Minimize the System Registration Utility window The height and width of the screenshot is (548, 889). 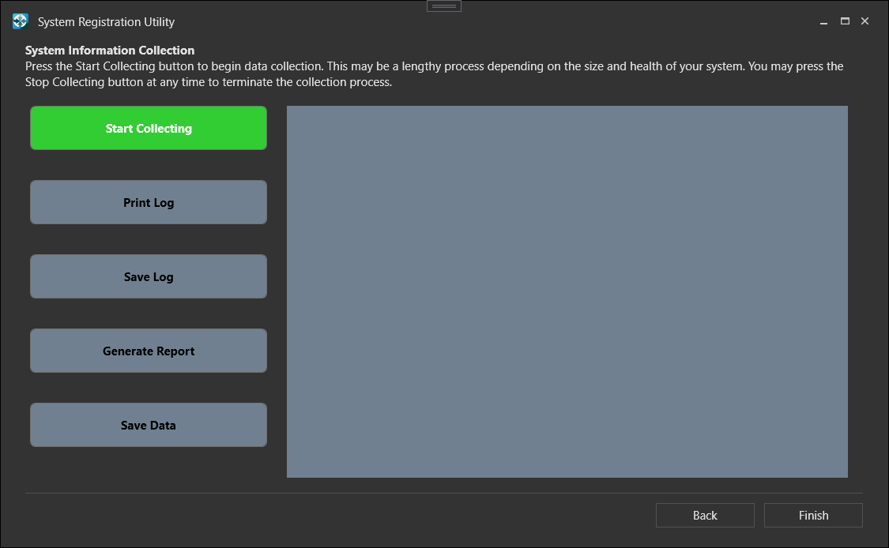coord(824,22)
